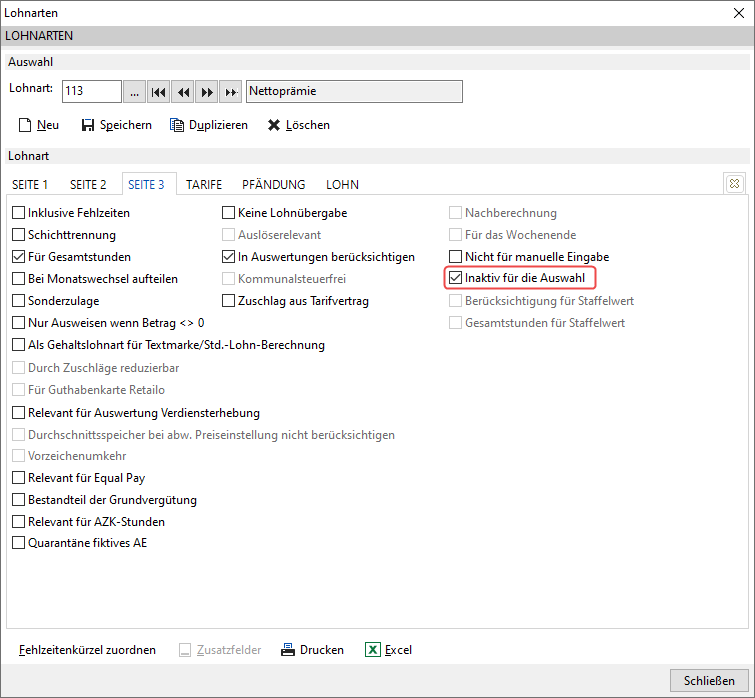Open the TARIFE tab

click(204, 185)
